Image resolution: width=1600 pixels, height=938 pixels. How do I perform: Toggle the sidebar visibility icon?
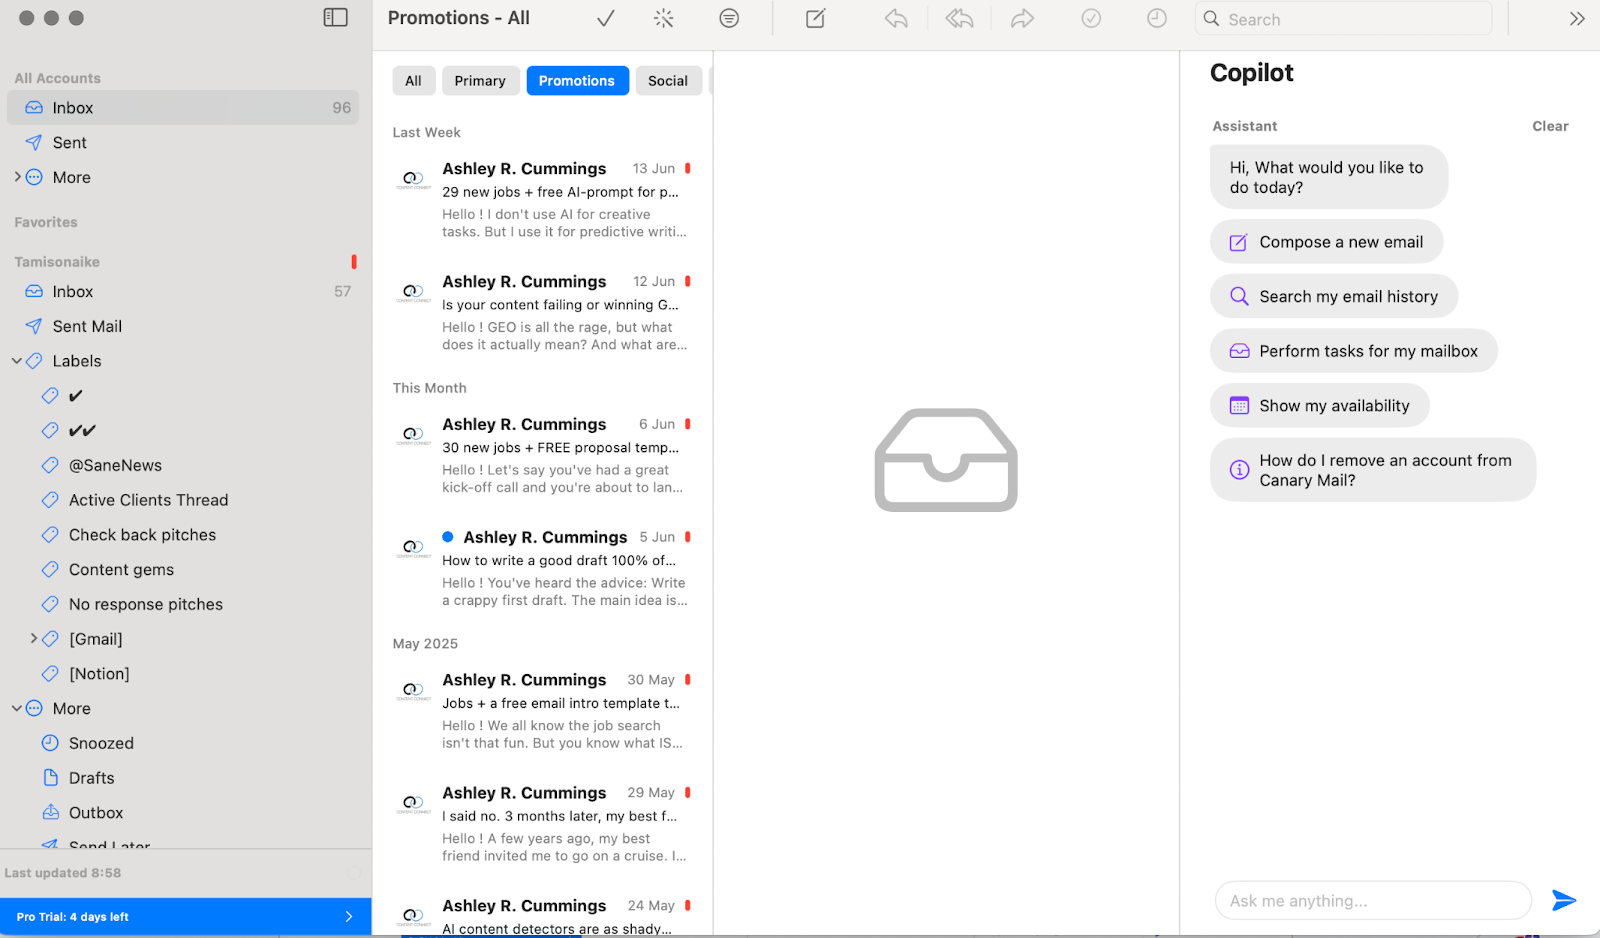pos(336,18)
